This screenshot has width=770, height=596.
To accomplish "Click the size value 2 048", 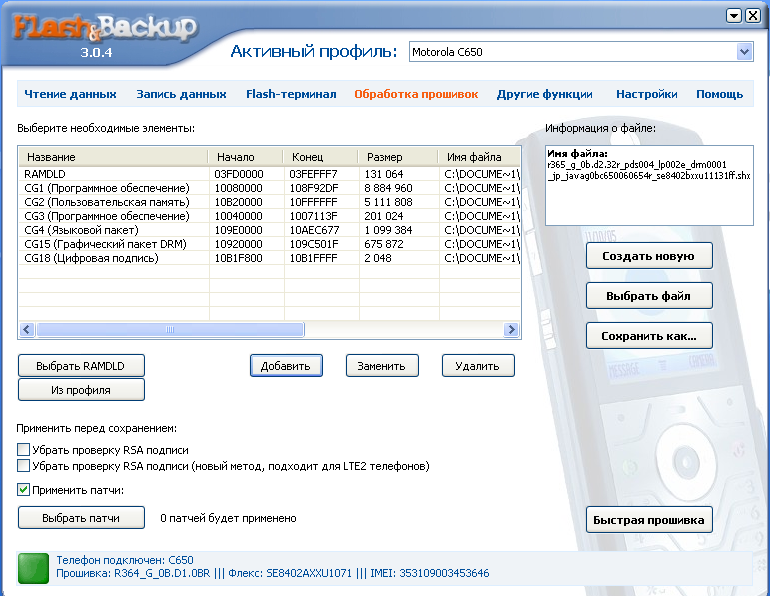I will 378,258.
